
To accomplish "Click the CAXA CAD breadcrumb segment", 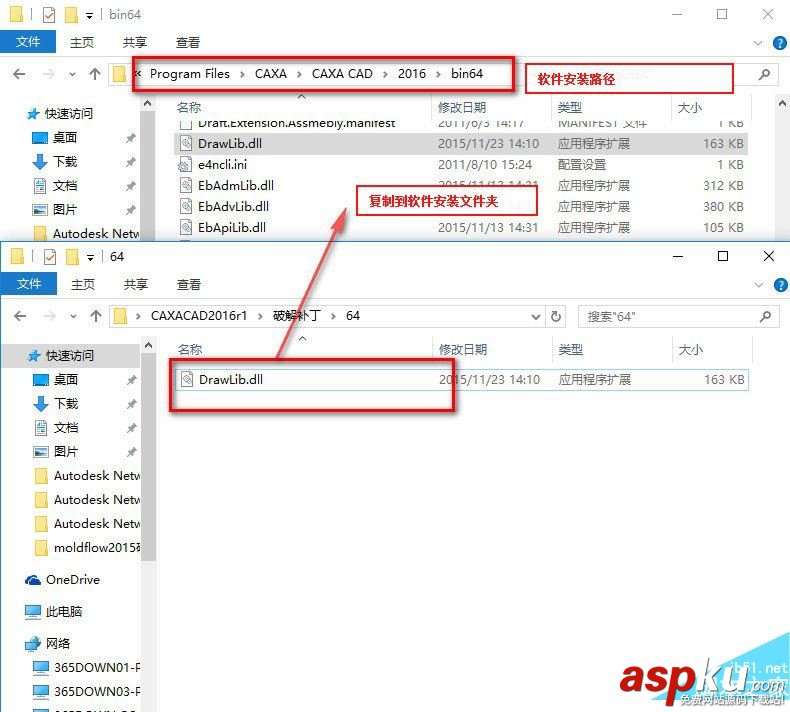I will 342,74.
